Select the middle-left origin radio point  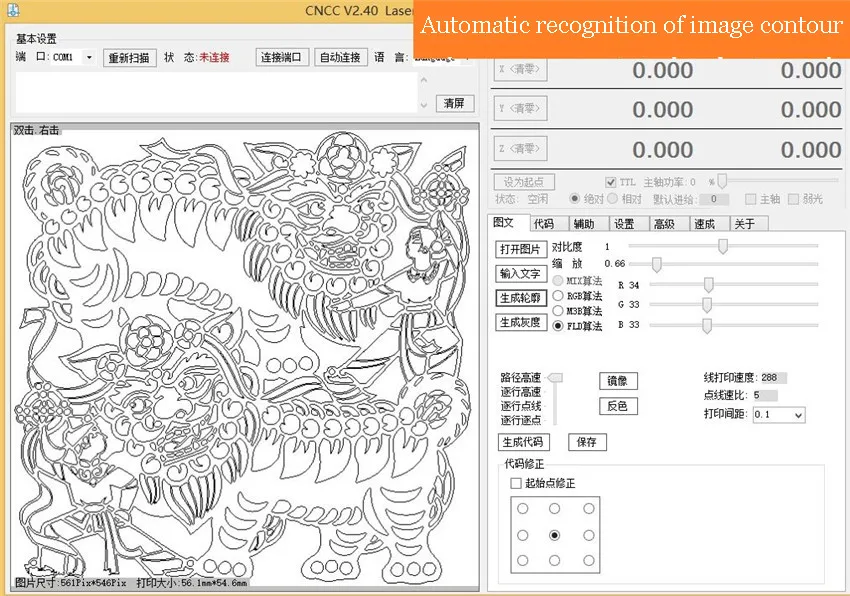(523, 535)
